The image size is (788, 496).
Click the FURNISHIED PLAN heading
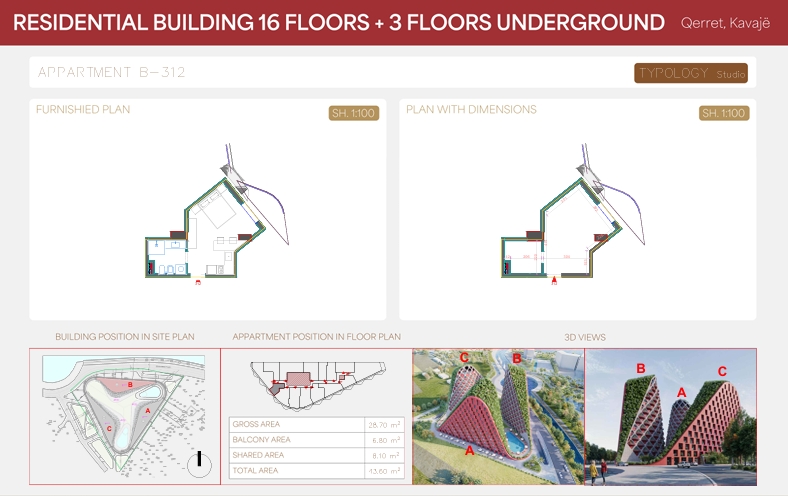[x=83, y=110]
